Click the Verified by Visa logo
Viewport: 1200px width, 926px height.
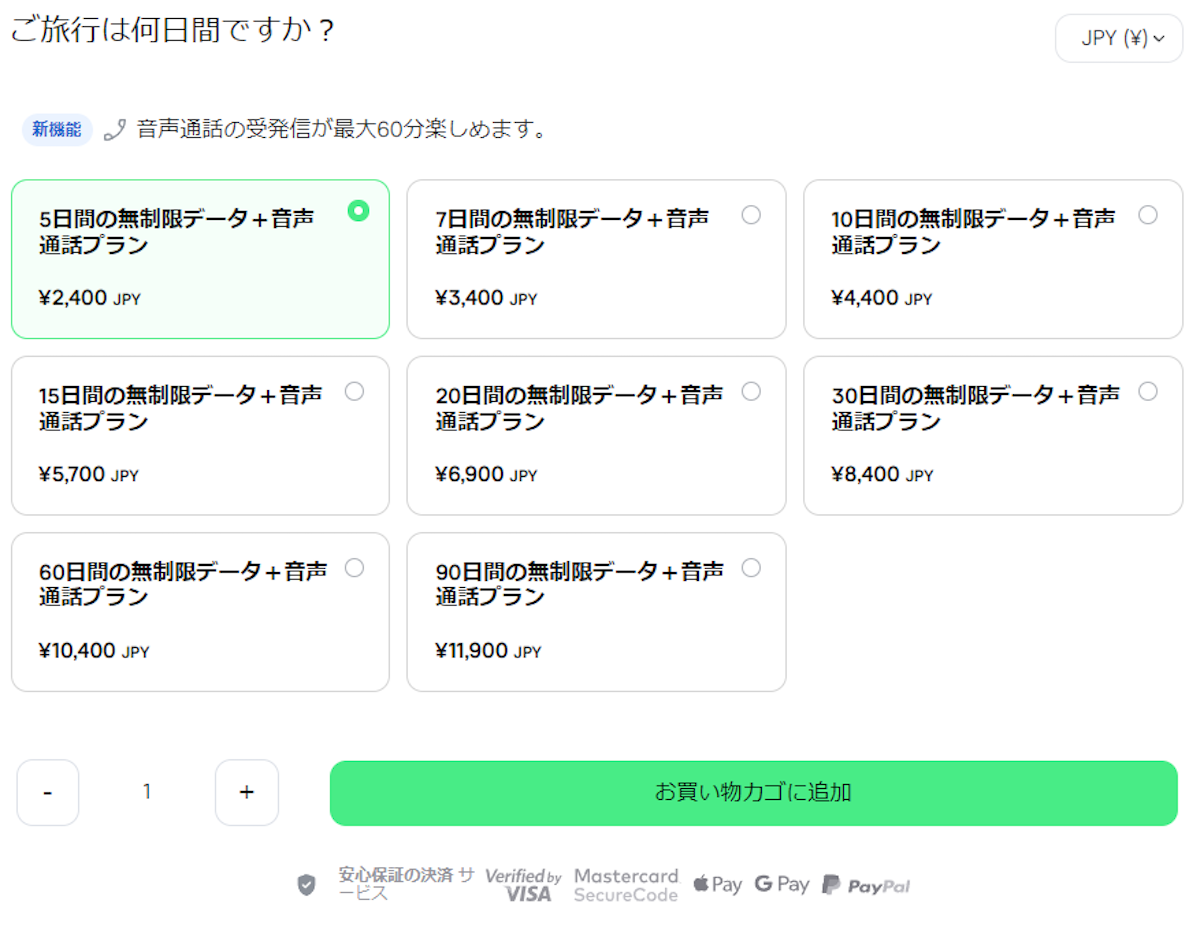[x=524, y=885]
